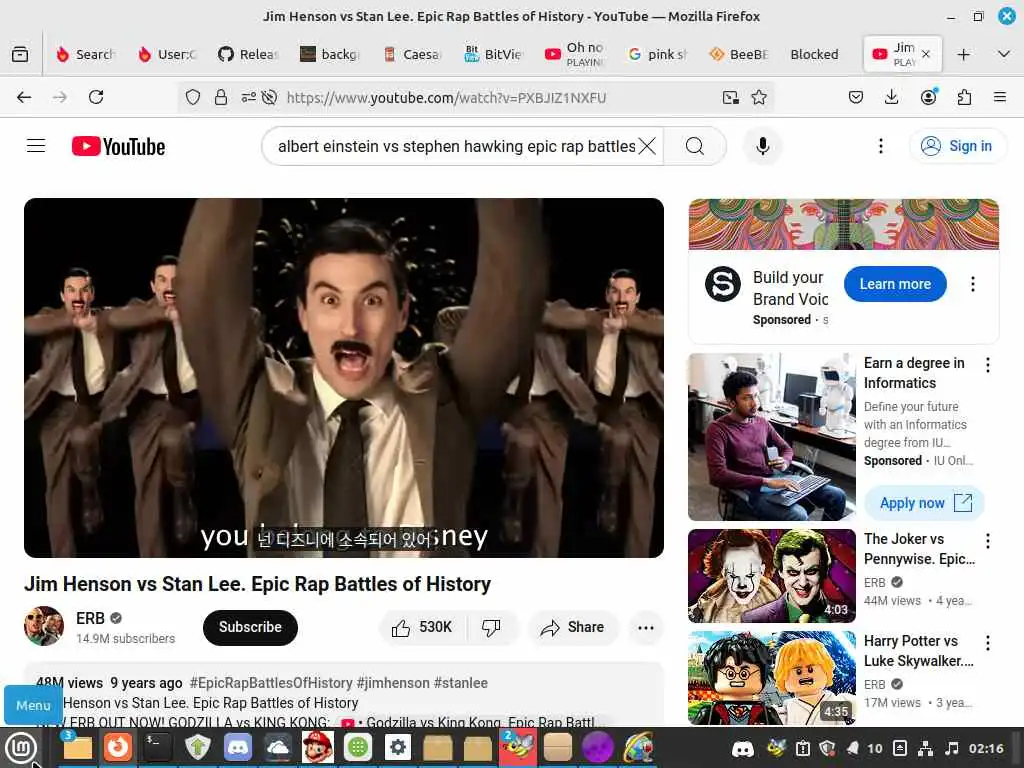Open the Linux Mint start menu
The height and width of the screenshot is (768, 1024).
point(21,748)
